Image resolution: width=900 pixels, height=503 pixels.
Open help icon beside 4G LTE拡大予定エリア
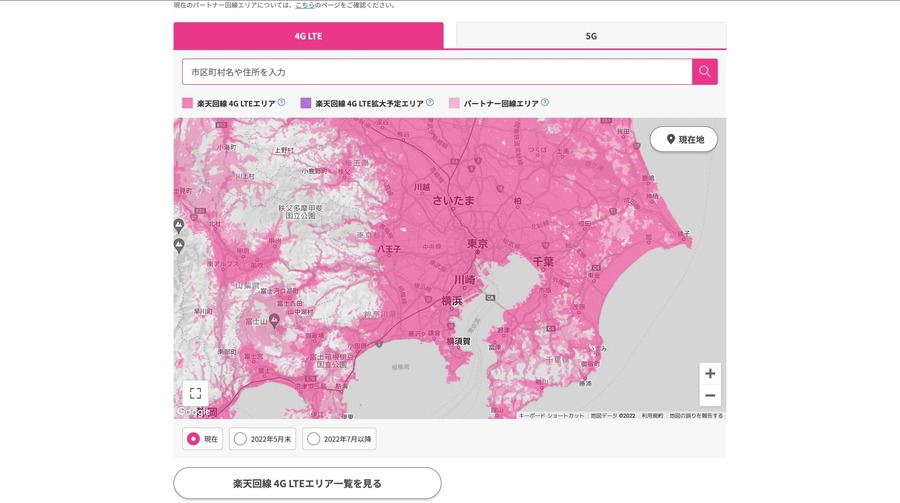point(430,102)
